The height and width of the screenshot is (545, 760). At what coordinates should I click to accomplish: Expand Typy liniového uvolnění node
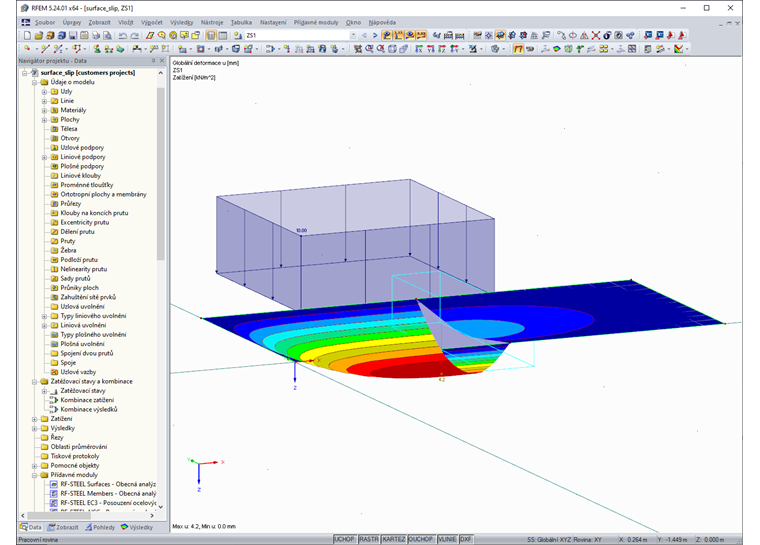coord(44,316)
